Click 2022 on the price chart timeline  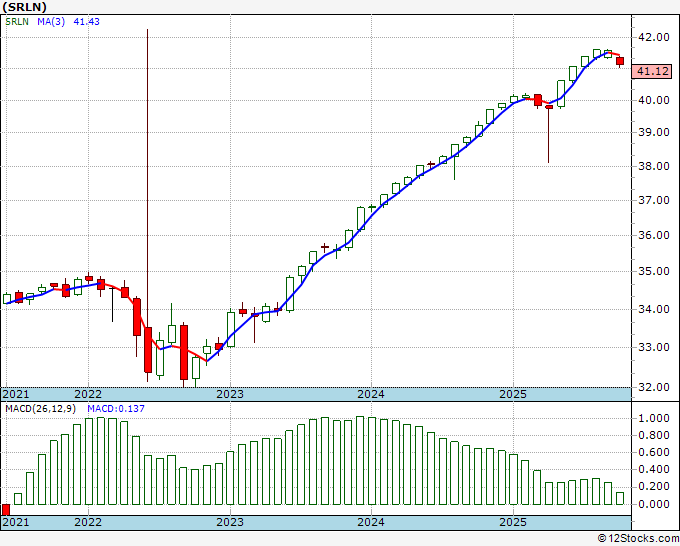point(88,394)
